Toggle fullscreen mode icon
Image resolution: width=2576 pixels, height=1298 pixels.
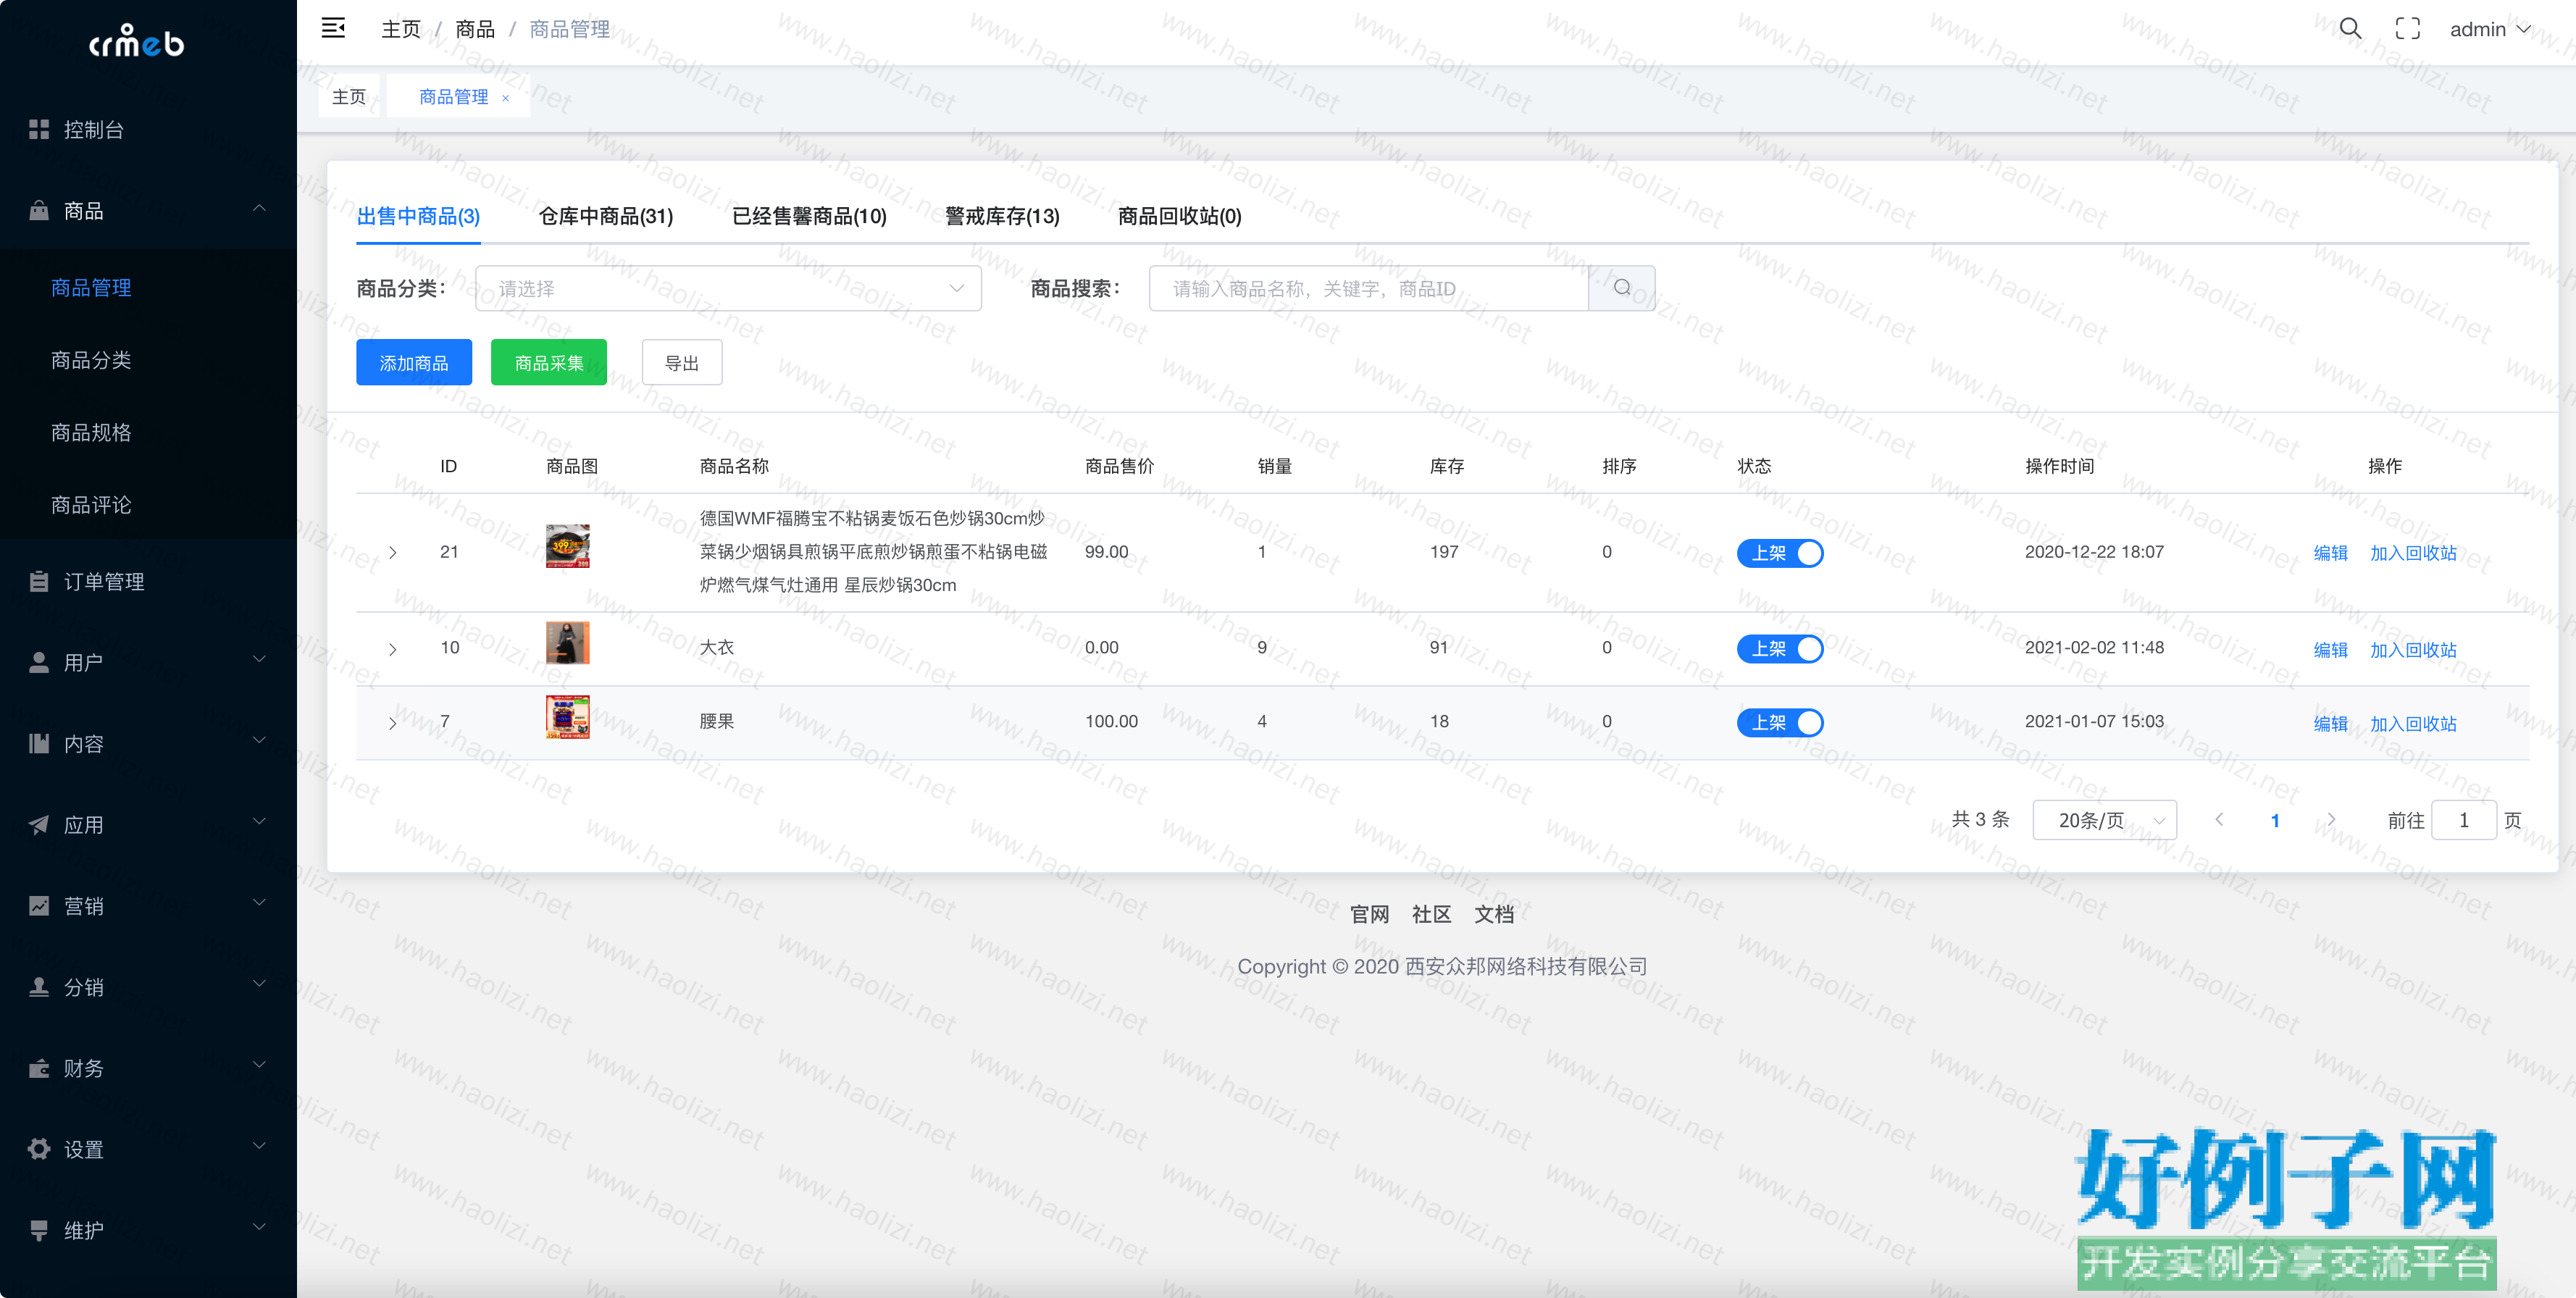2407,28
